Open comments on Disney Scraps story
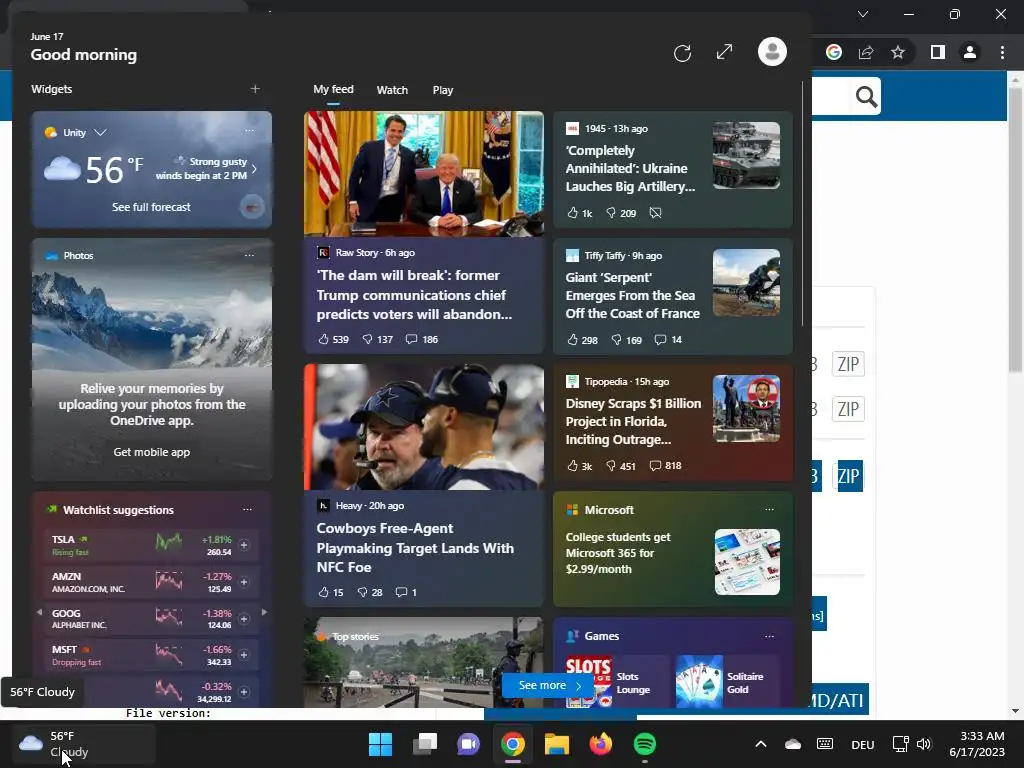 [665, 466]
